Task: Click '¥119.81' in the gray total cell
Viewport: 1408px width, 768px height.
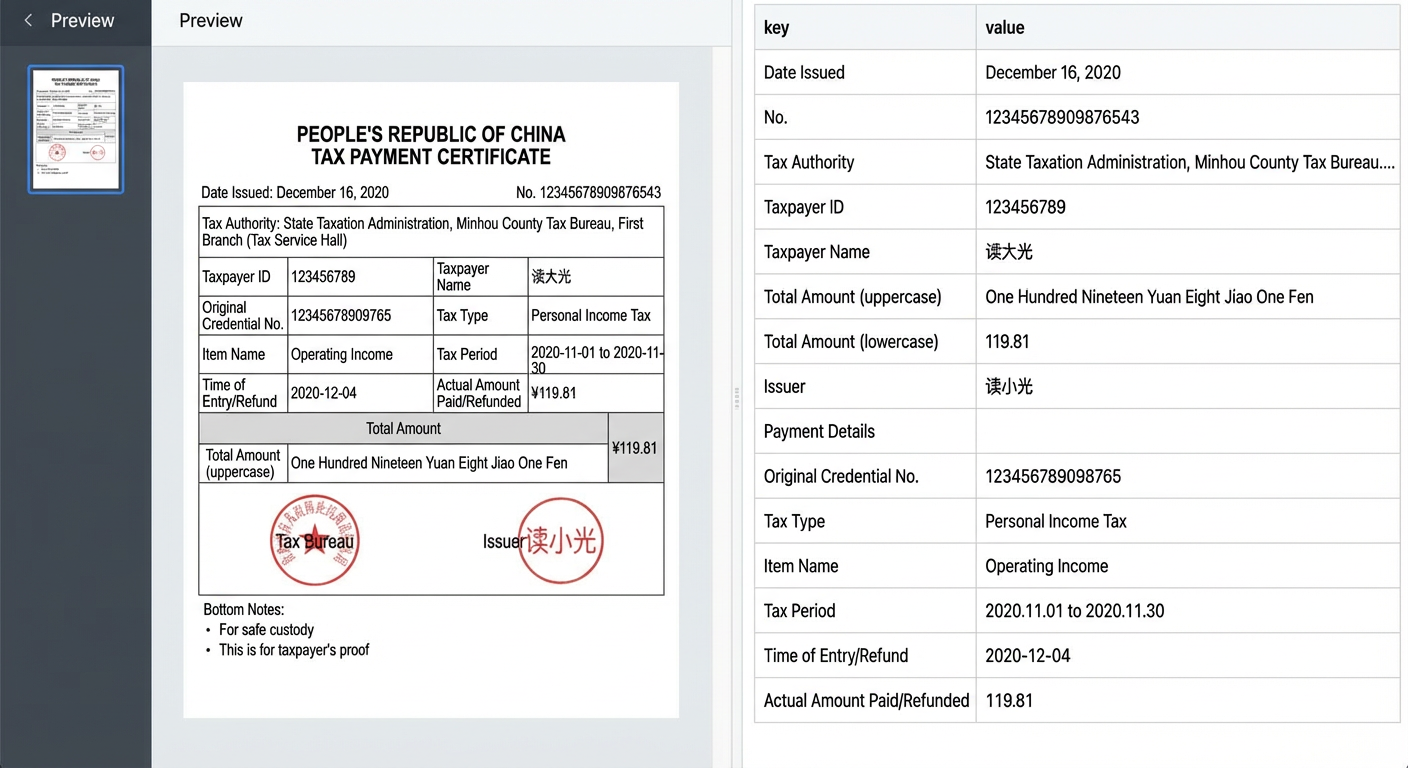Action: [636, 448]
